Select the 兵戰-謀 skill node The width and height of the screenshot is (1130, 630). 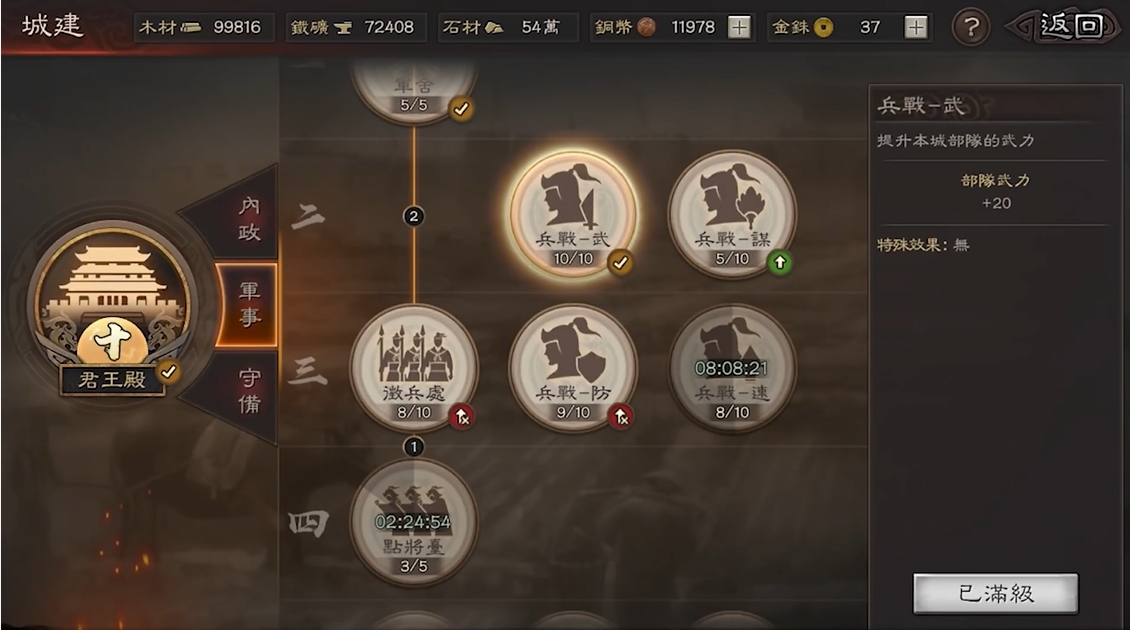click(x=732, y=214)
